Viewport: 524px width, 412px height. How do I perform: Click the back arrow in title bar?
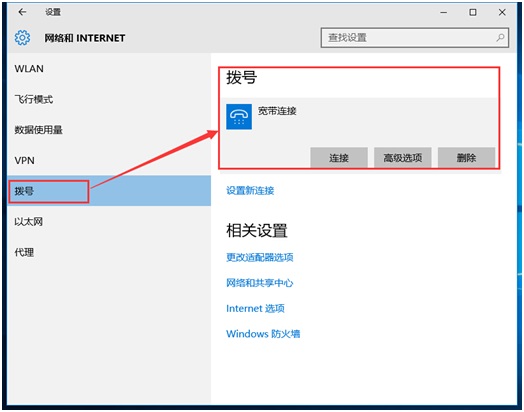pos(22,12)
